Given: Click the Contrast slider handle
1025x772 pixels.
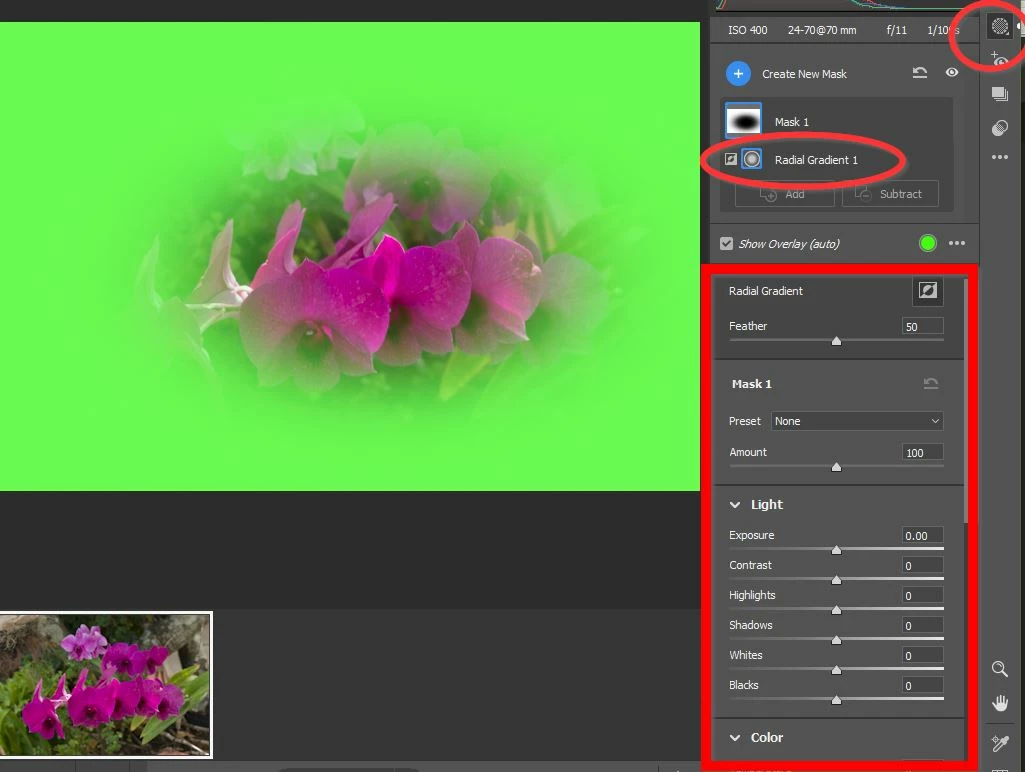Looking at the screenshot, I should point(836,580).
